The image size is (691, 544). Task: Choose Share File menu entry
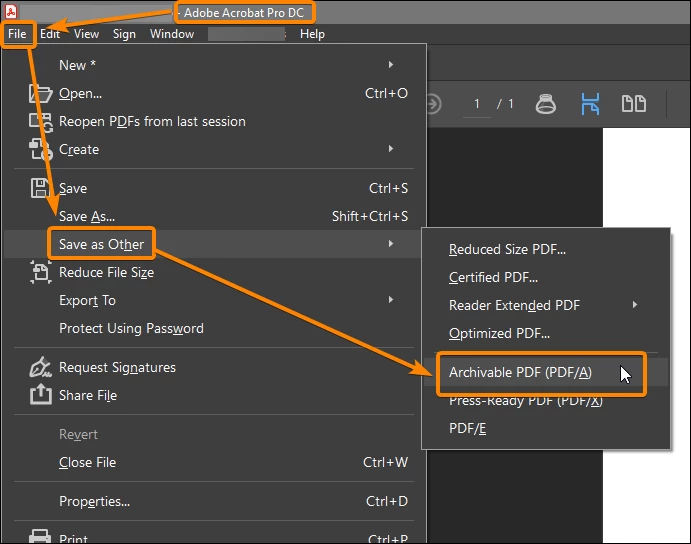(214, 395)
